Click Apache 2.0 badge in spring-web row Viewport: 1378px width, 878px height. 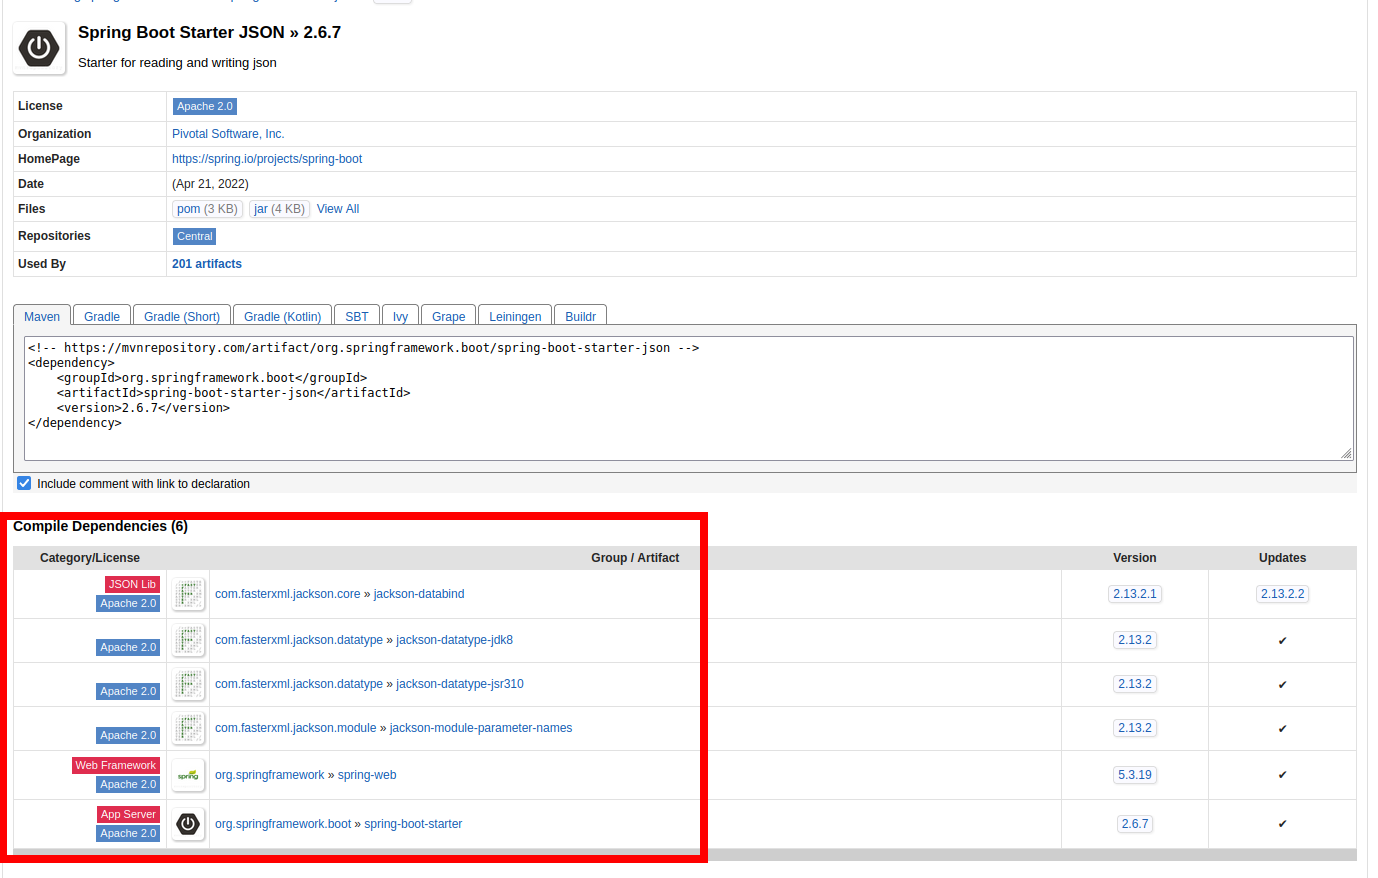(x=128, y=784)
